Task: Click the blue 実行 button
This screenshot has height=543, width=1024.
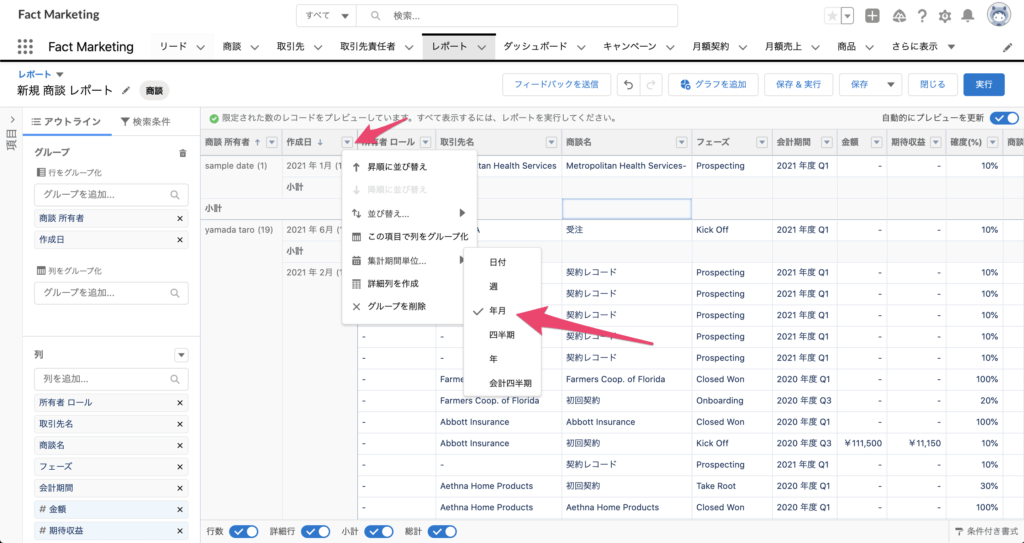Action: point(984,85)
